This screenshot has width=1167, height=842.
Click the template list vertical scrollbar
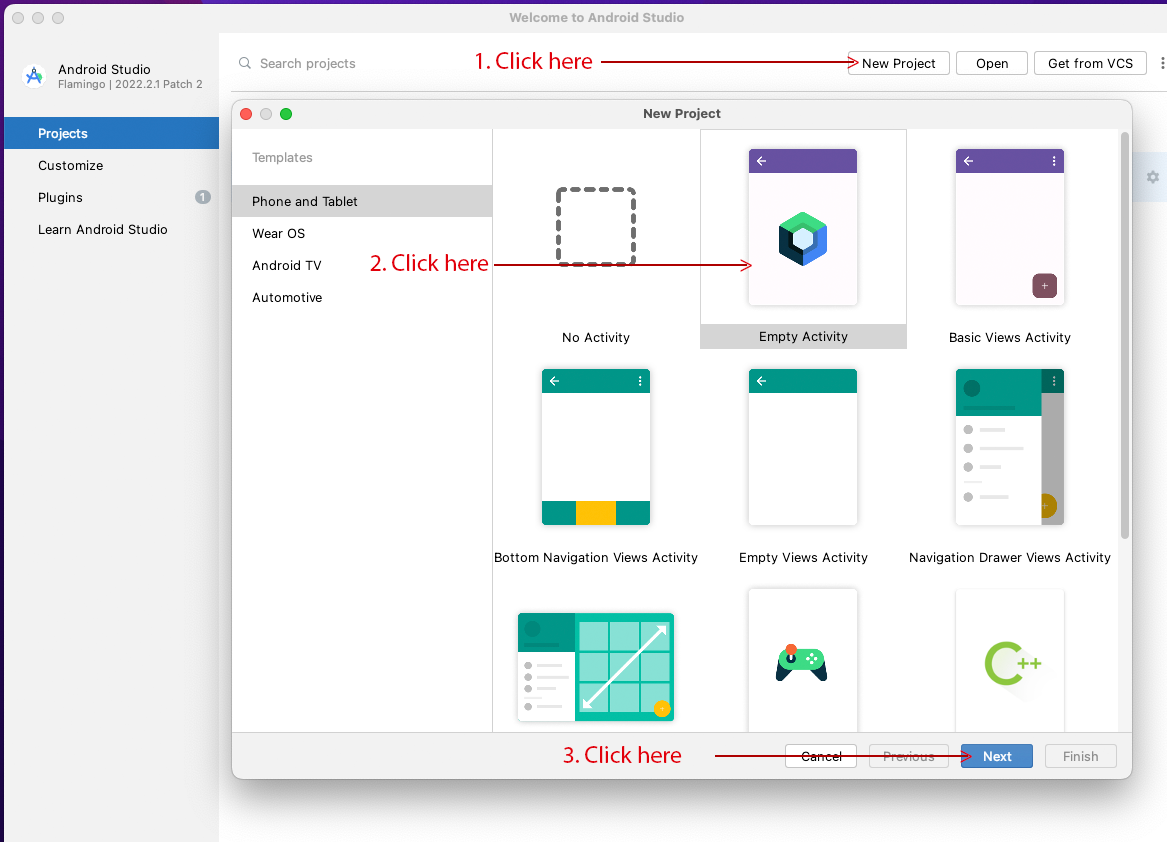(1125, 335)
